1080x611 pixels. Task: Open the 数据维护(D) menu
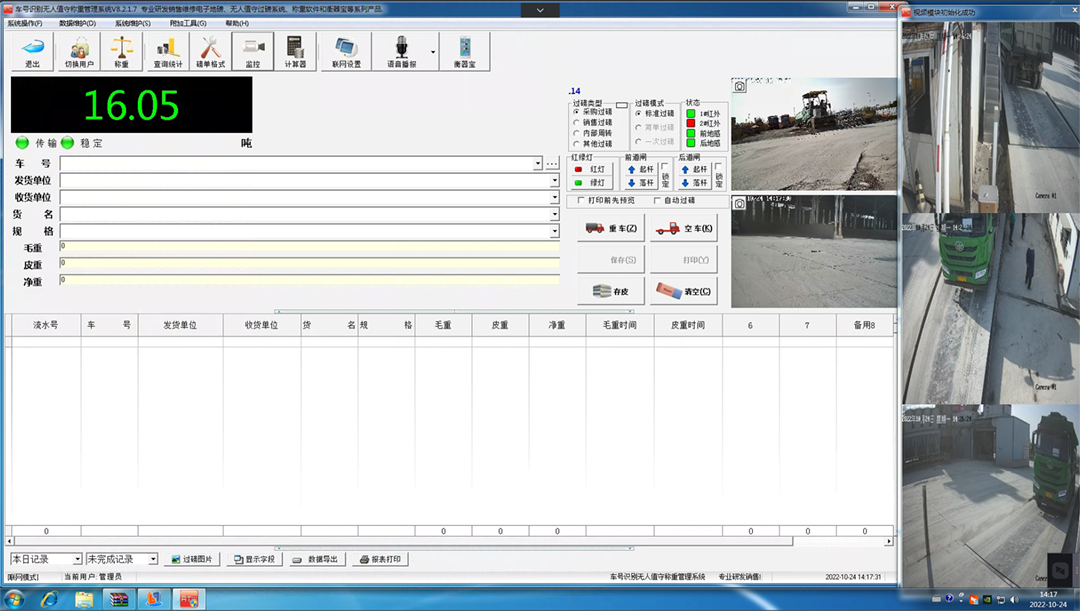coord(78,23)
